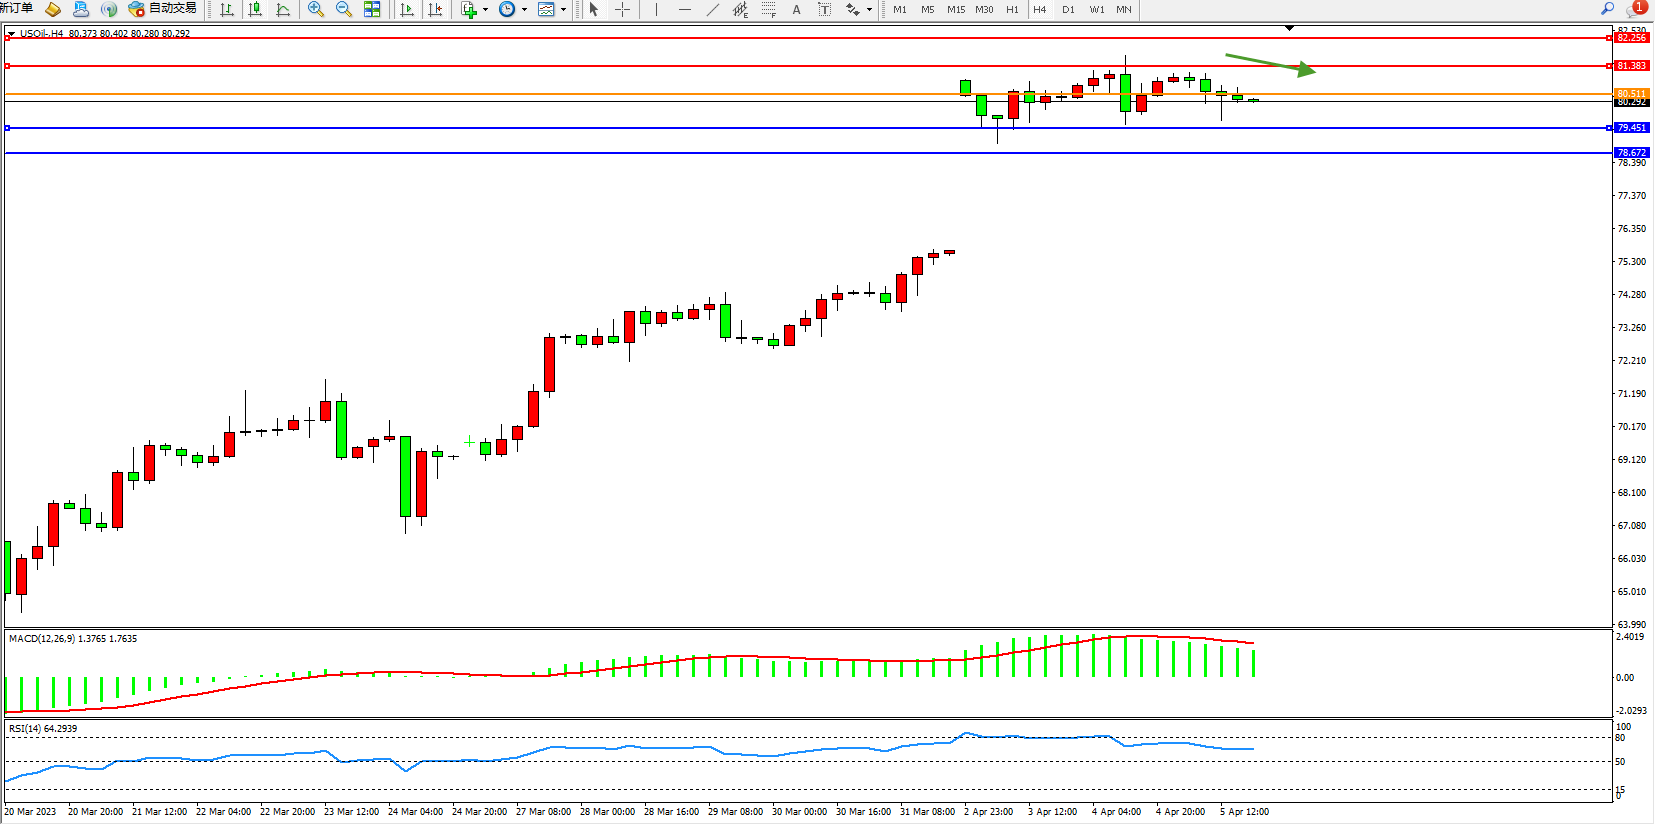Click the zoom out magnifier icon
Viewport: 1655px width, 825px height.
pos(344,9)
